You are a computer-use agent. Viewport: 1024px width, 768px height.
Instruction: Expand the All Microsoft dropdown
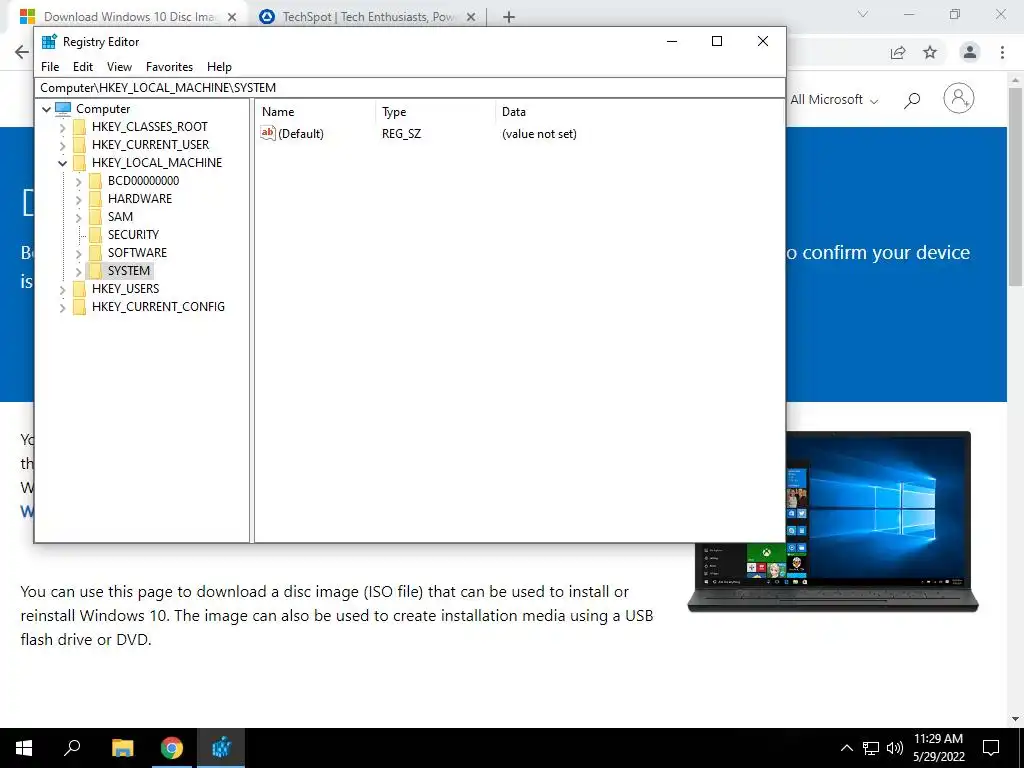(834, 100)
